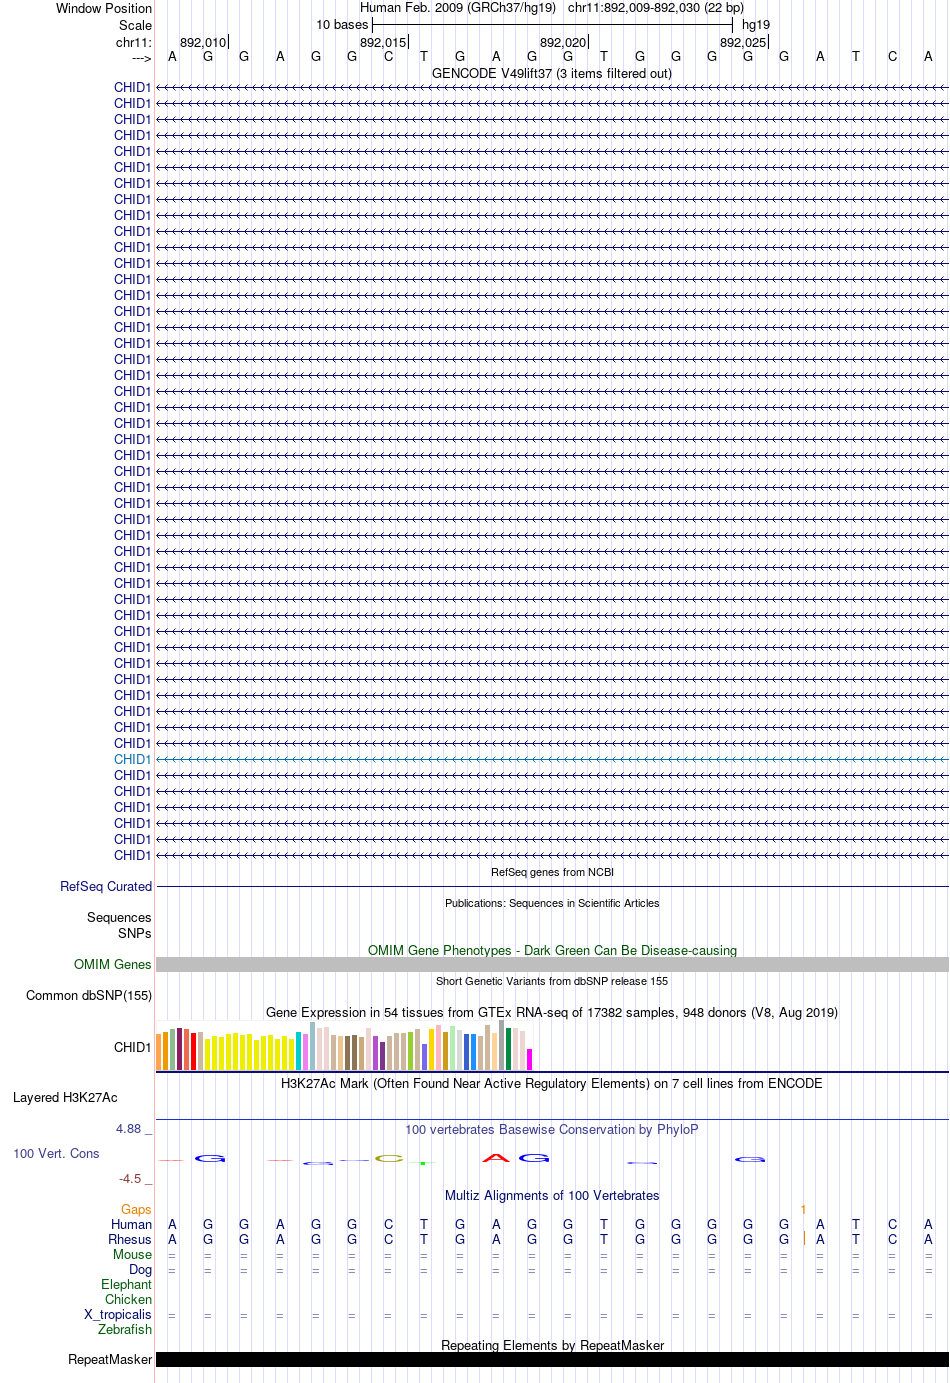Click the H3K27Ac Mark track title
This screenshot has height=1383, width=950.
[x=552, y=1083]
